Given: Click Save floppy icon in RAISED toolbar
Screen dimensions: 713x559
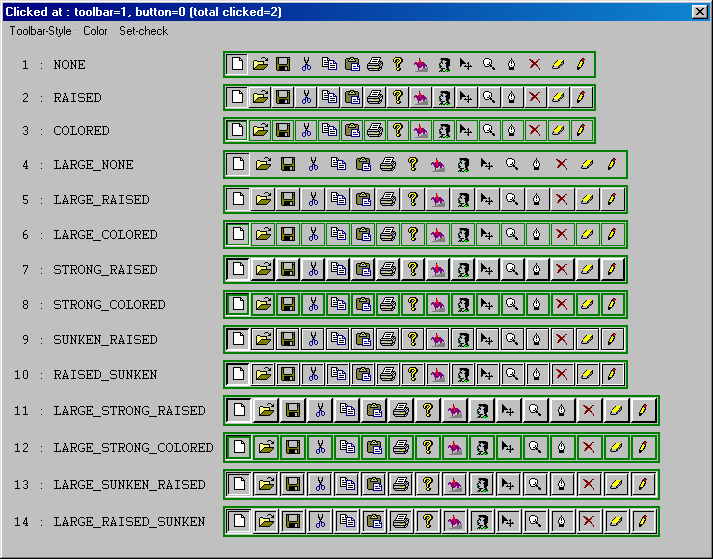Looking at the screenshot, I should [283, 97].
